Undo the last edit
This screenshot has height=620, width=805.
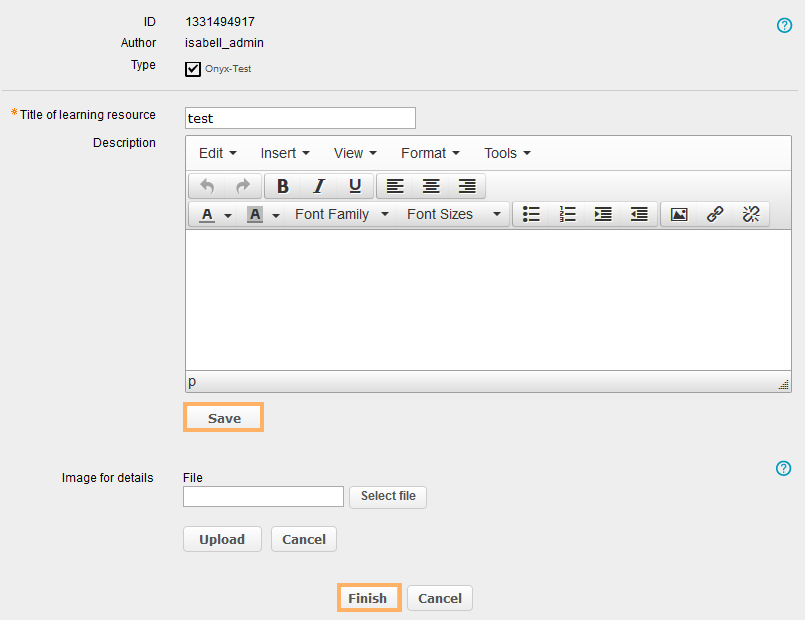pyautogui.click(x=207, y=186)
